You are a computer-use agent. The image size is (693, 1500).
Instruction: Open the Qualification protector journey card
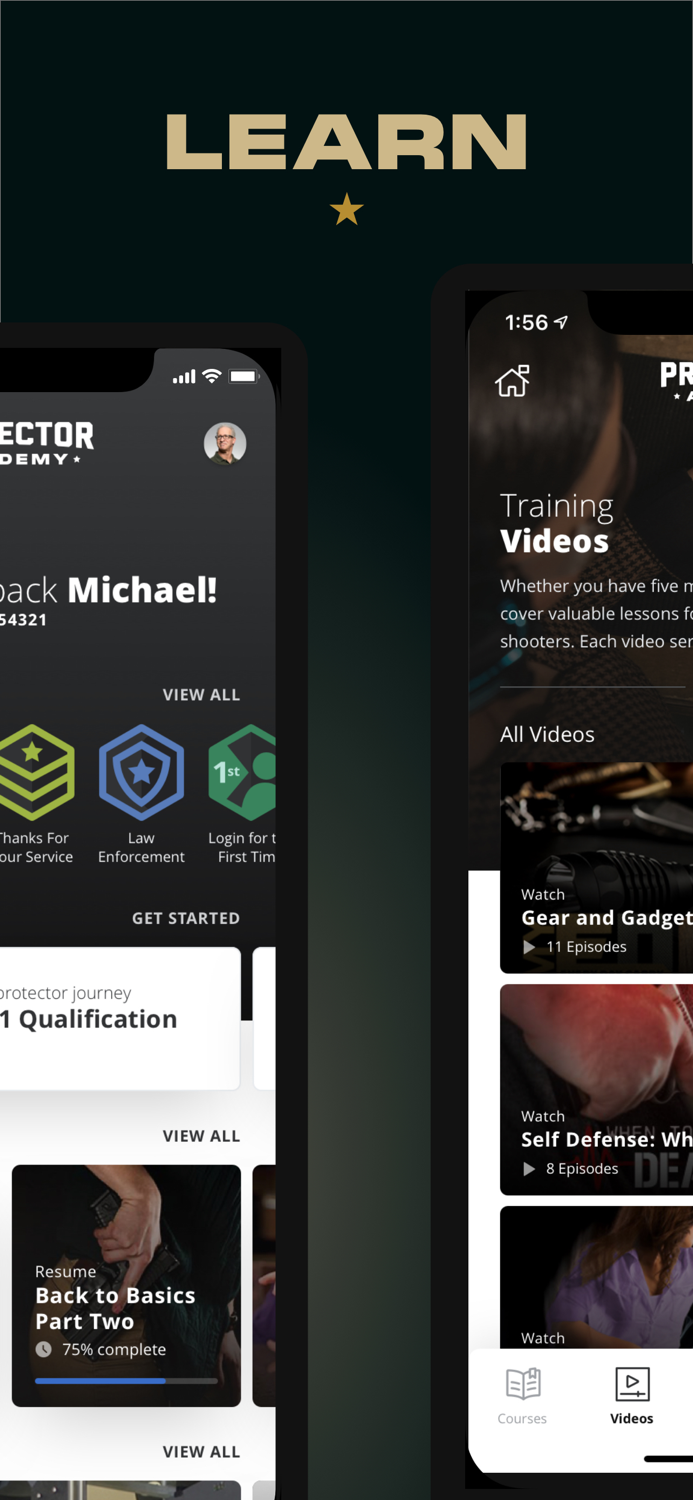[120, 1018]
